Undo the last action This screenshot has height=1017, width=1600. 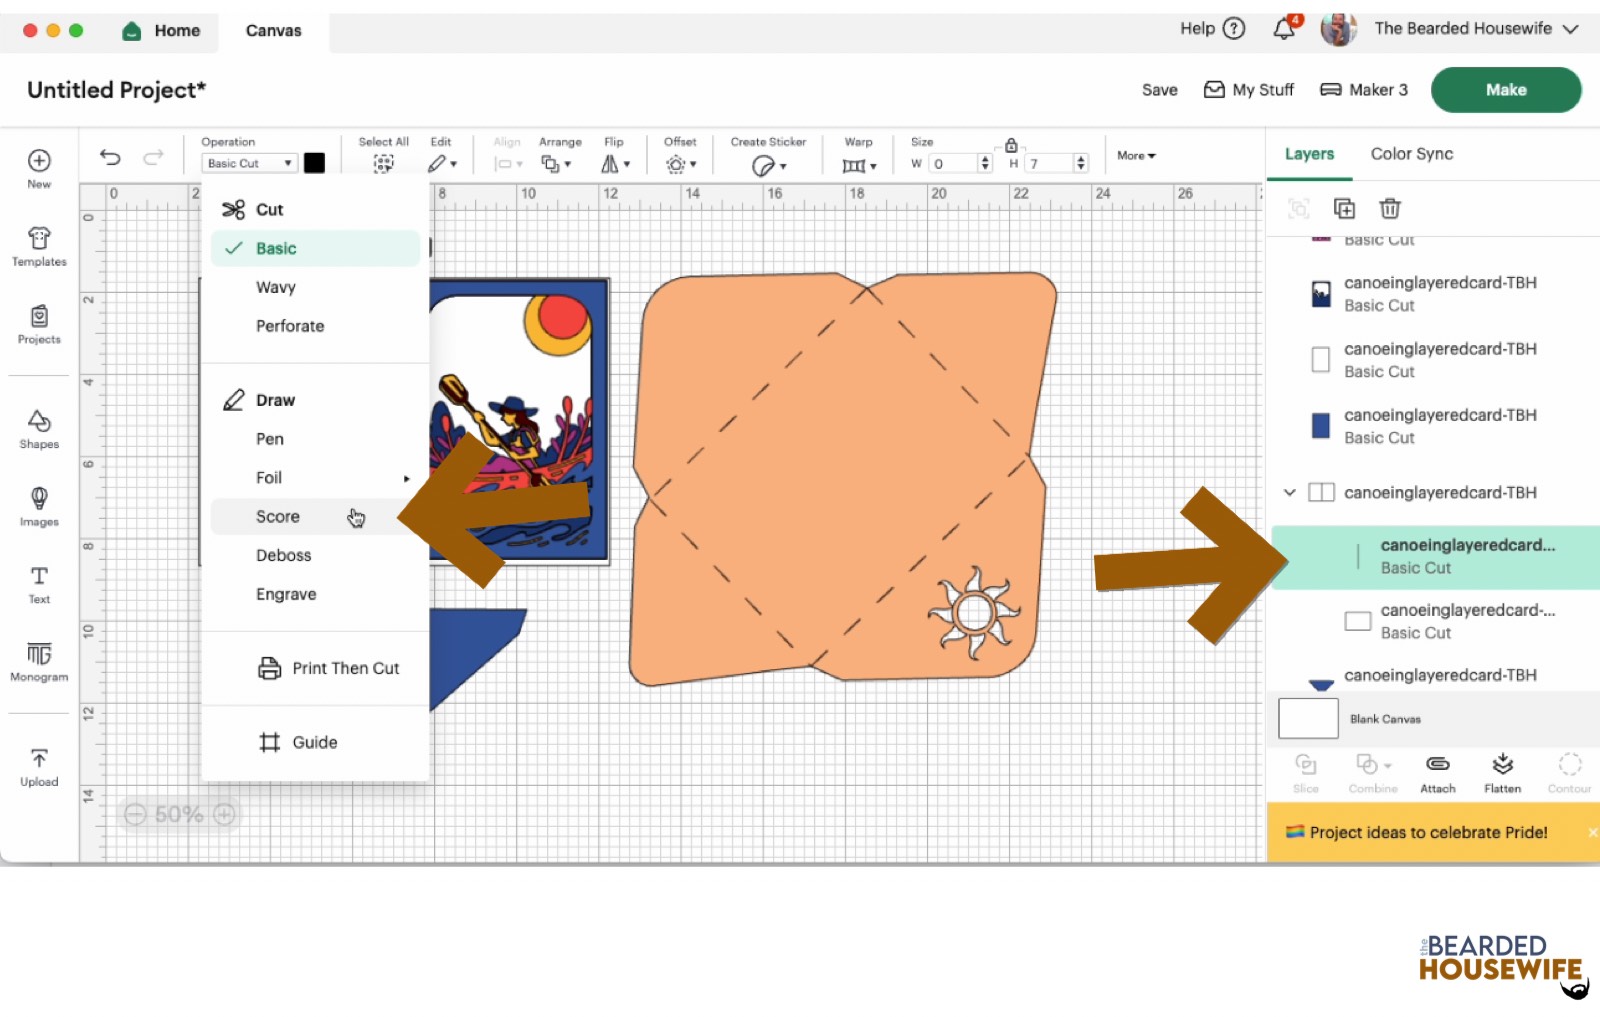point(110,157)
